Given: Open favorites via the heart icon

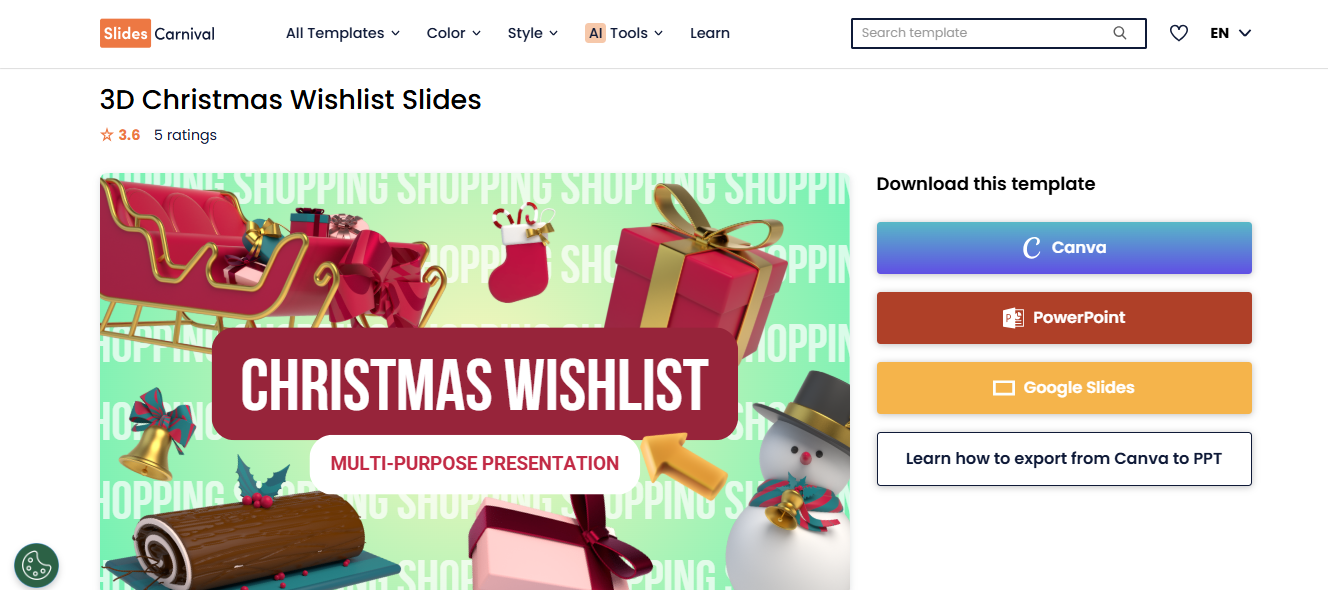Looking at the screenshot, I should tap(1179, 33).
